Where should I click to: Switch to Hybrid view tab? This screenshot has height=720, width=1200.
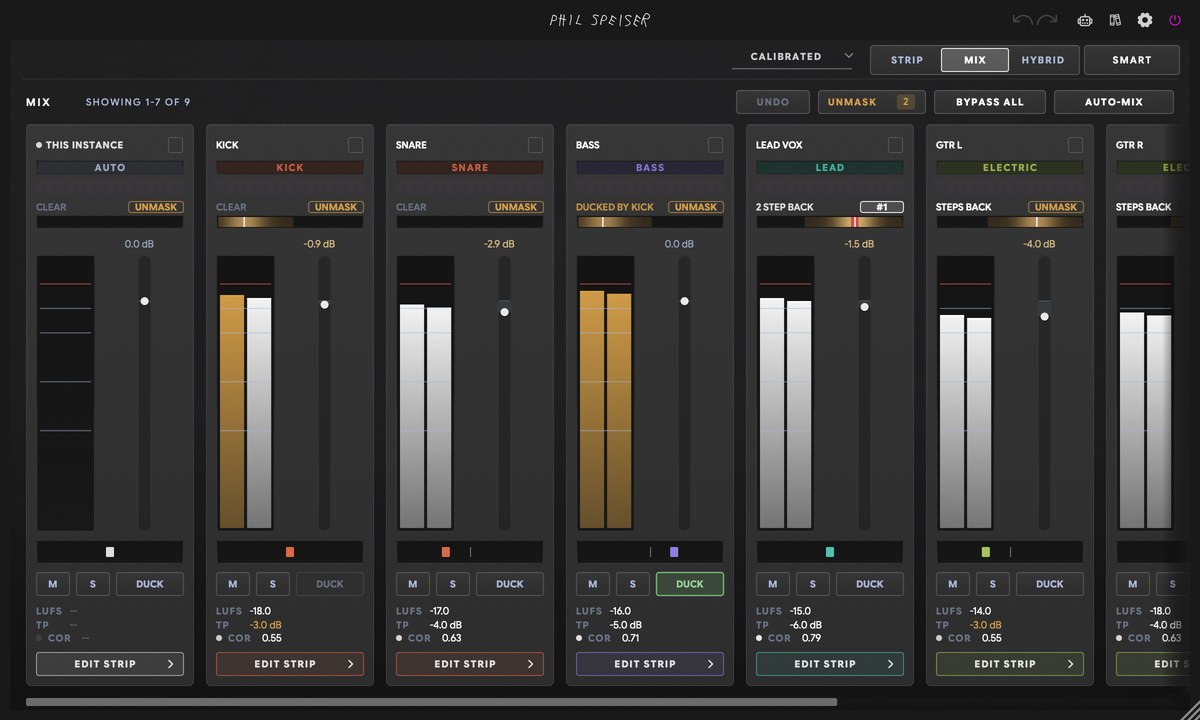pyautogui.click(x=1043, y=60)
